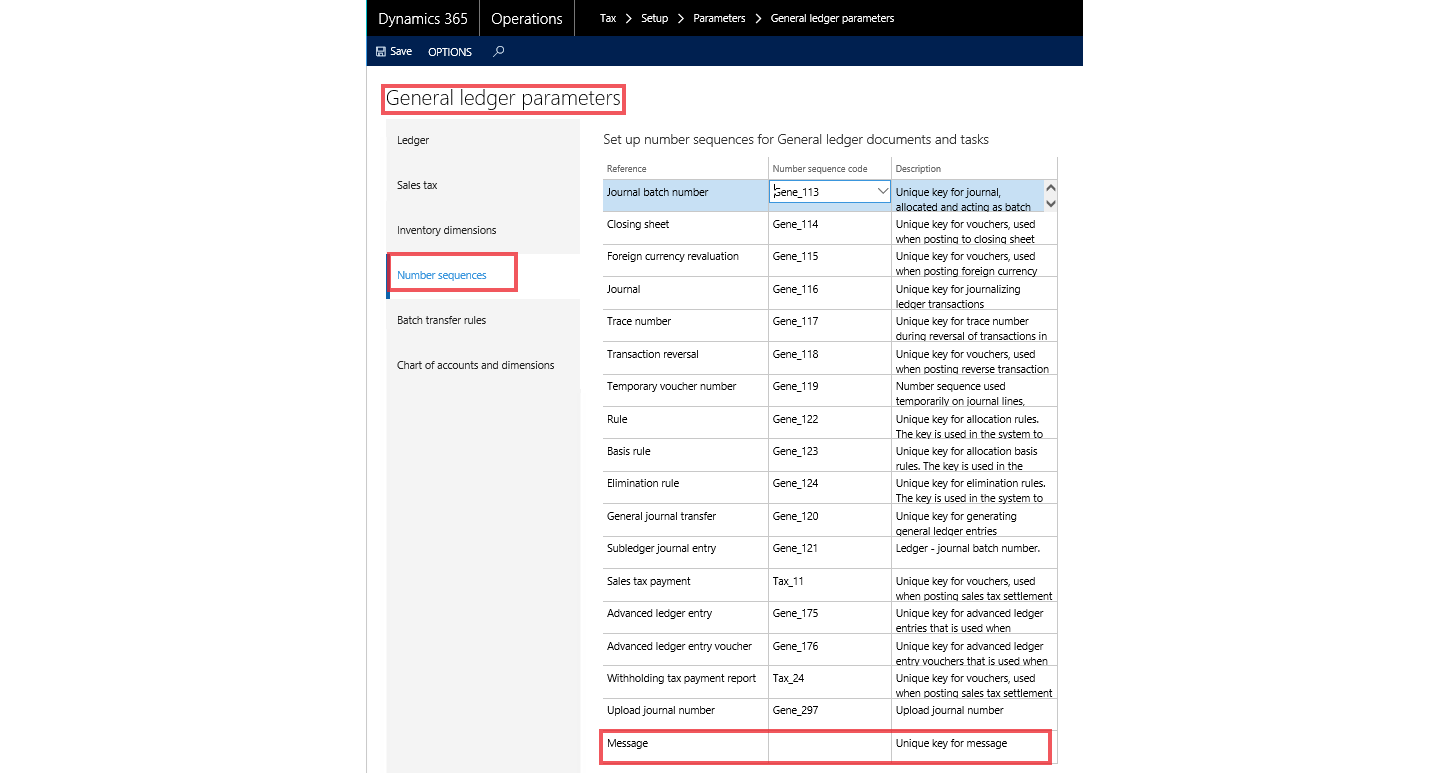This screenshot has width=1449, height=773.
Task: Click the Gene_122 code cell
Action: (830, 423)
